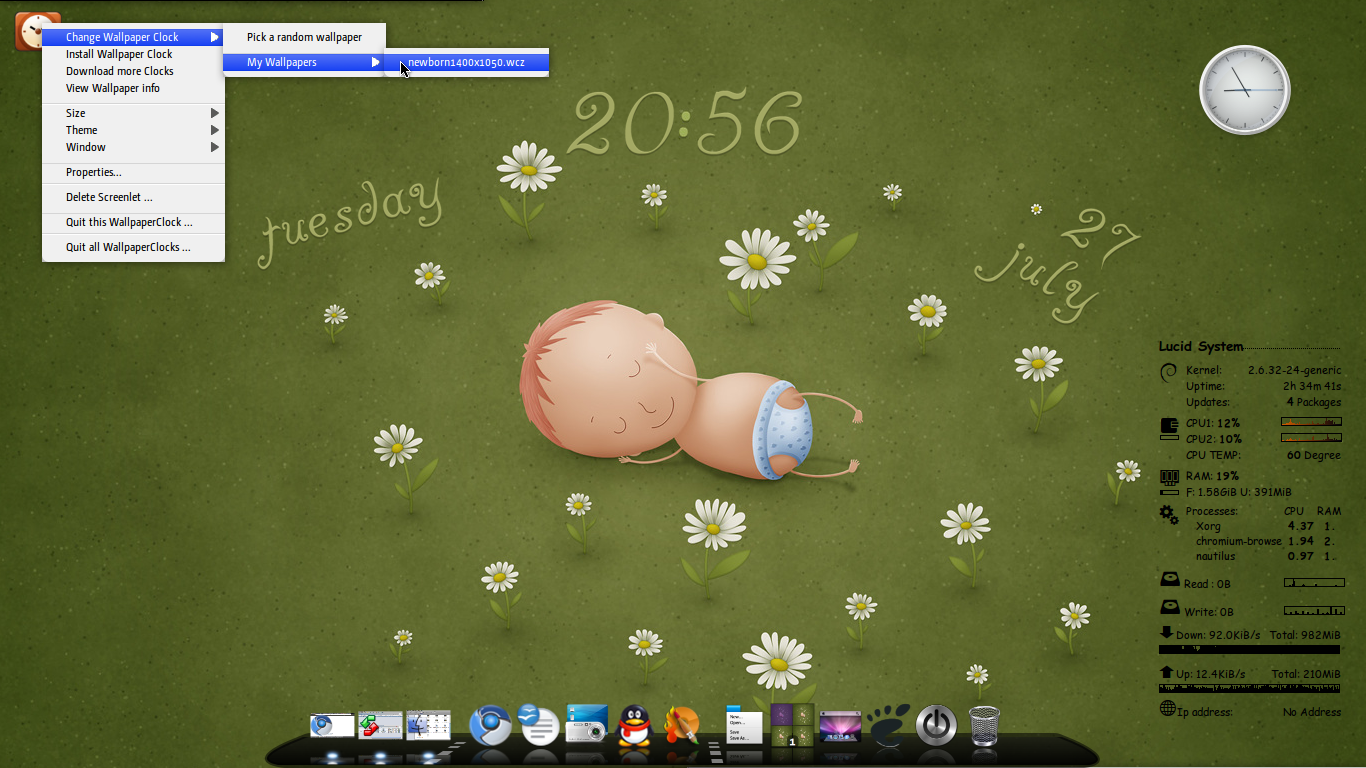
Task: Open the Chromium window thumbnail in dock
Action: (x=332, y=725)
